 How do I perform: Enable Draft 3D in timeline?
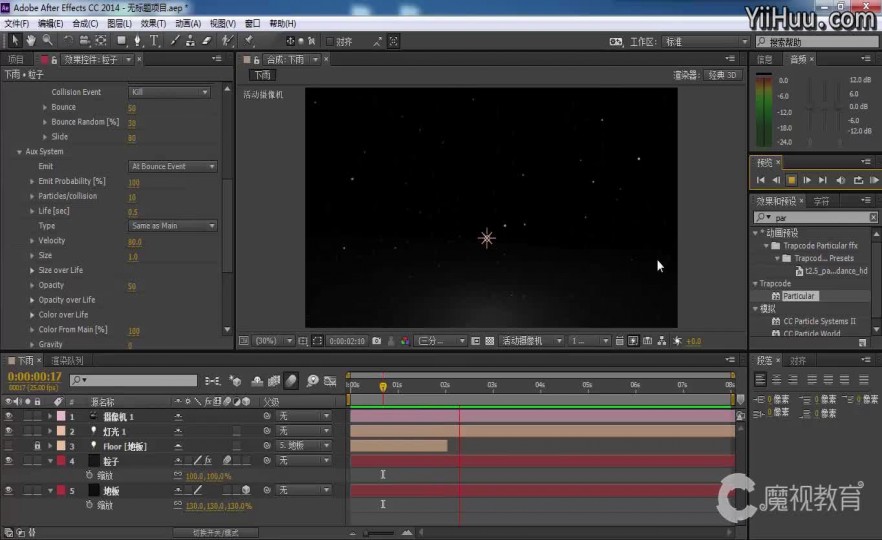tap(235, 381)
